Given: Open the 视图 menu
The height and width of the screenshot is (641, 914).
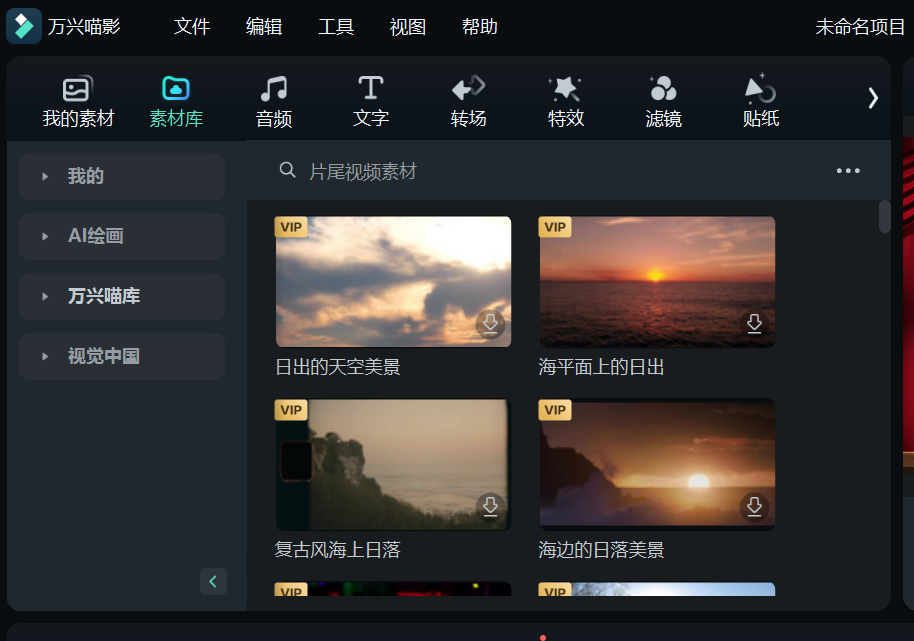Looking at the screenshot, I should click(407, 27).
